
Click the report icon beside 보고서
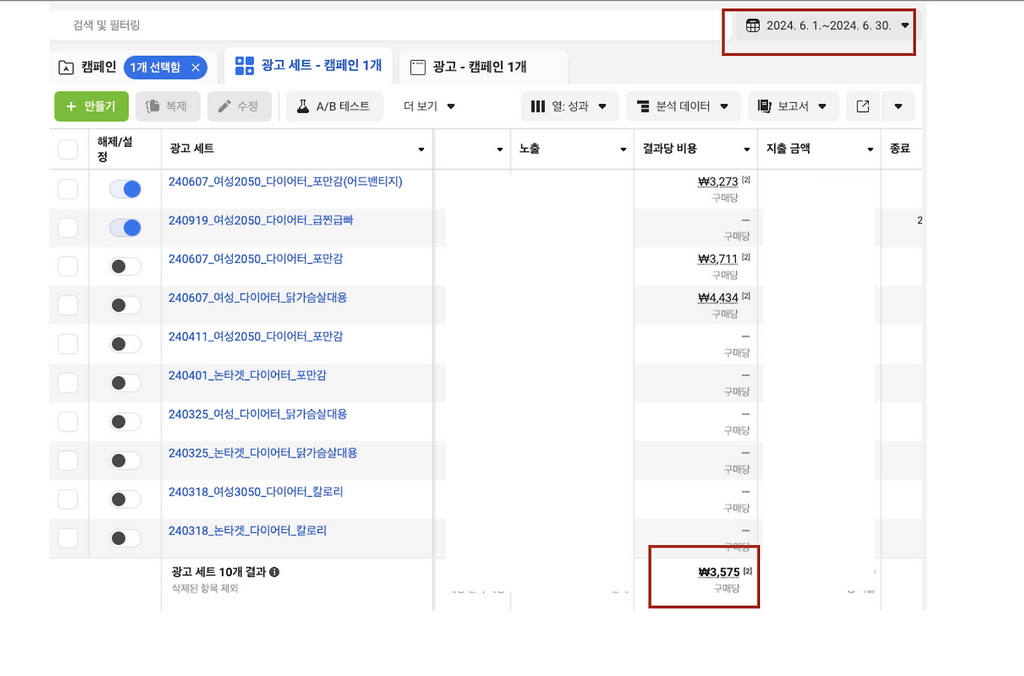(x=764, y=106)
